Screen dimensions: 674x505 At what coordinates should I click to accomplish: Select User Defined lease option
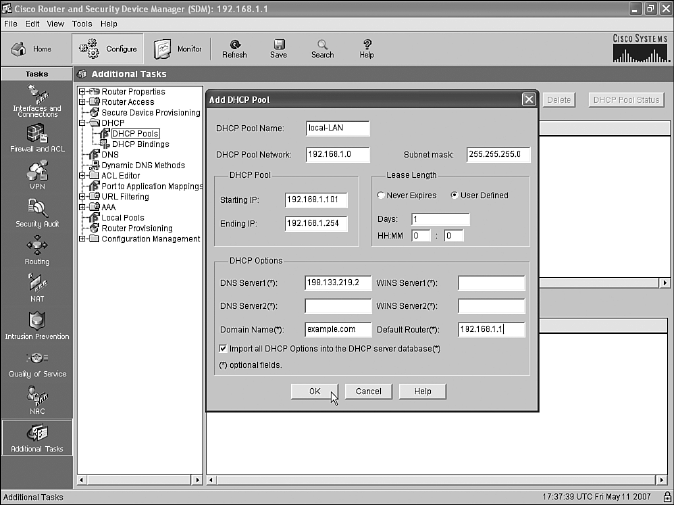coord(454,195)
